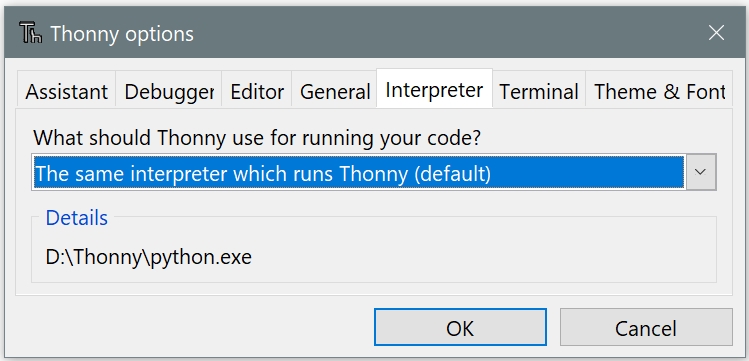Viewport: 749px width, 361px height.
Task: Click the 'What should Thonny use' question label
Action: click(257, 138)
